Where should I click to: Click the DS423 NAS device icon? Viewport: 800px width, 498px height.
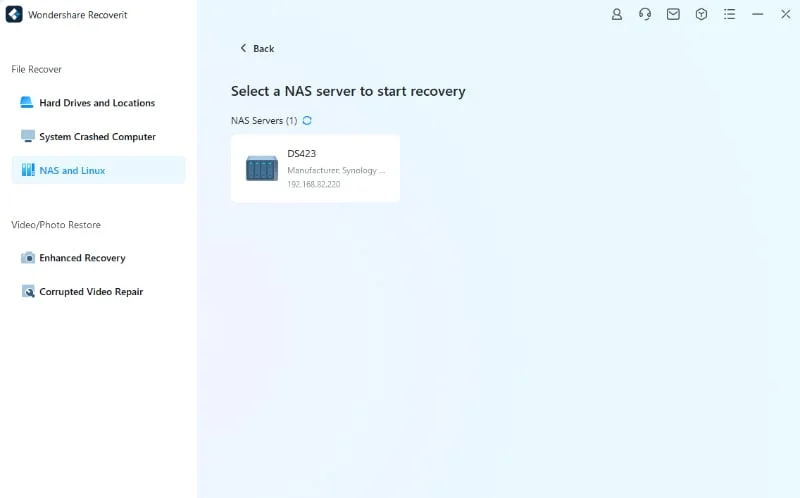[262, 168]
